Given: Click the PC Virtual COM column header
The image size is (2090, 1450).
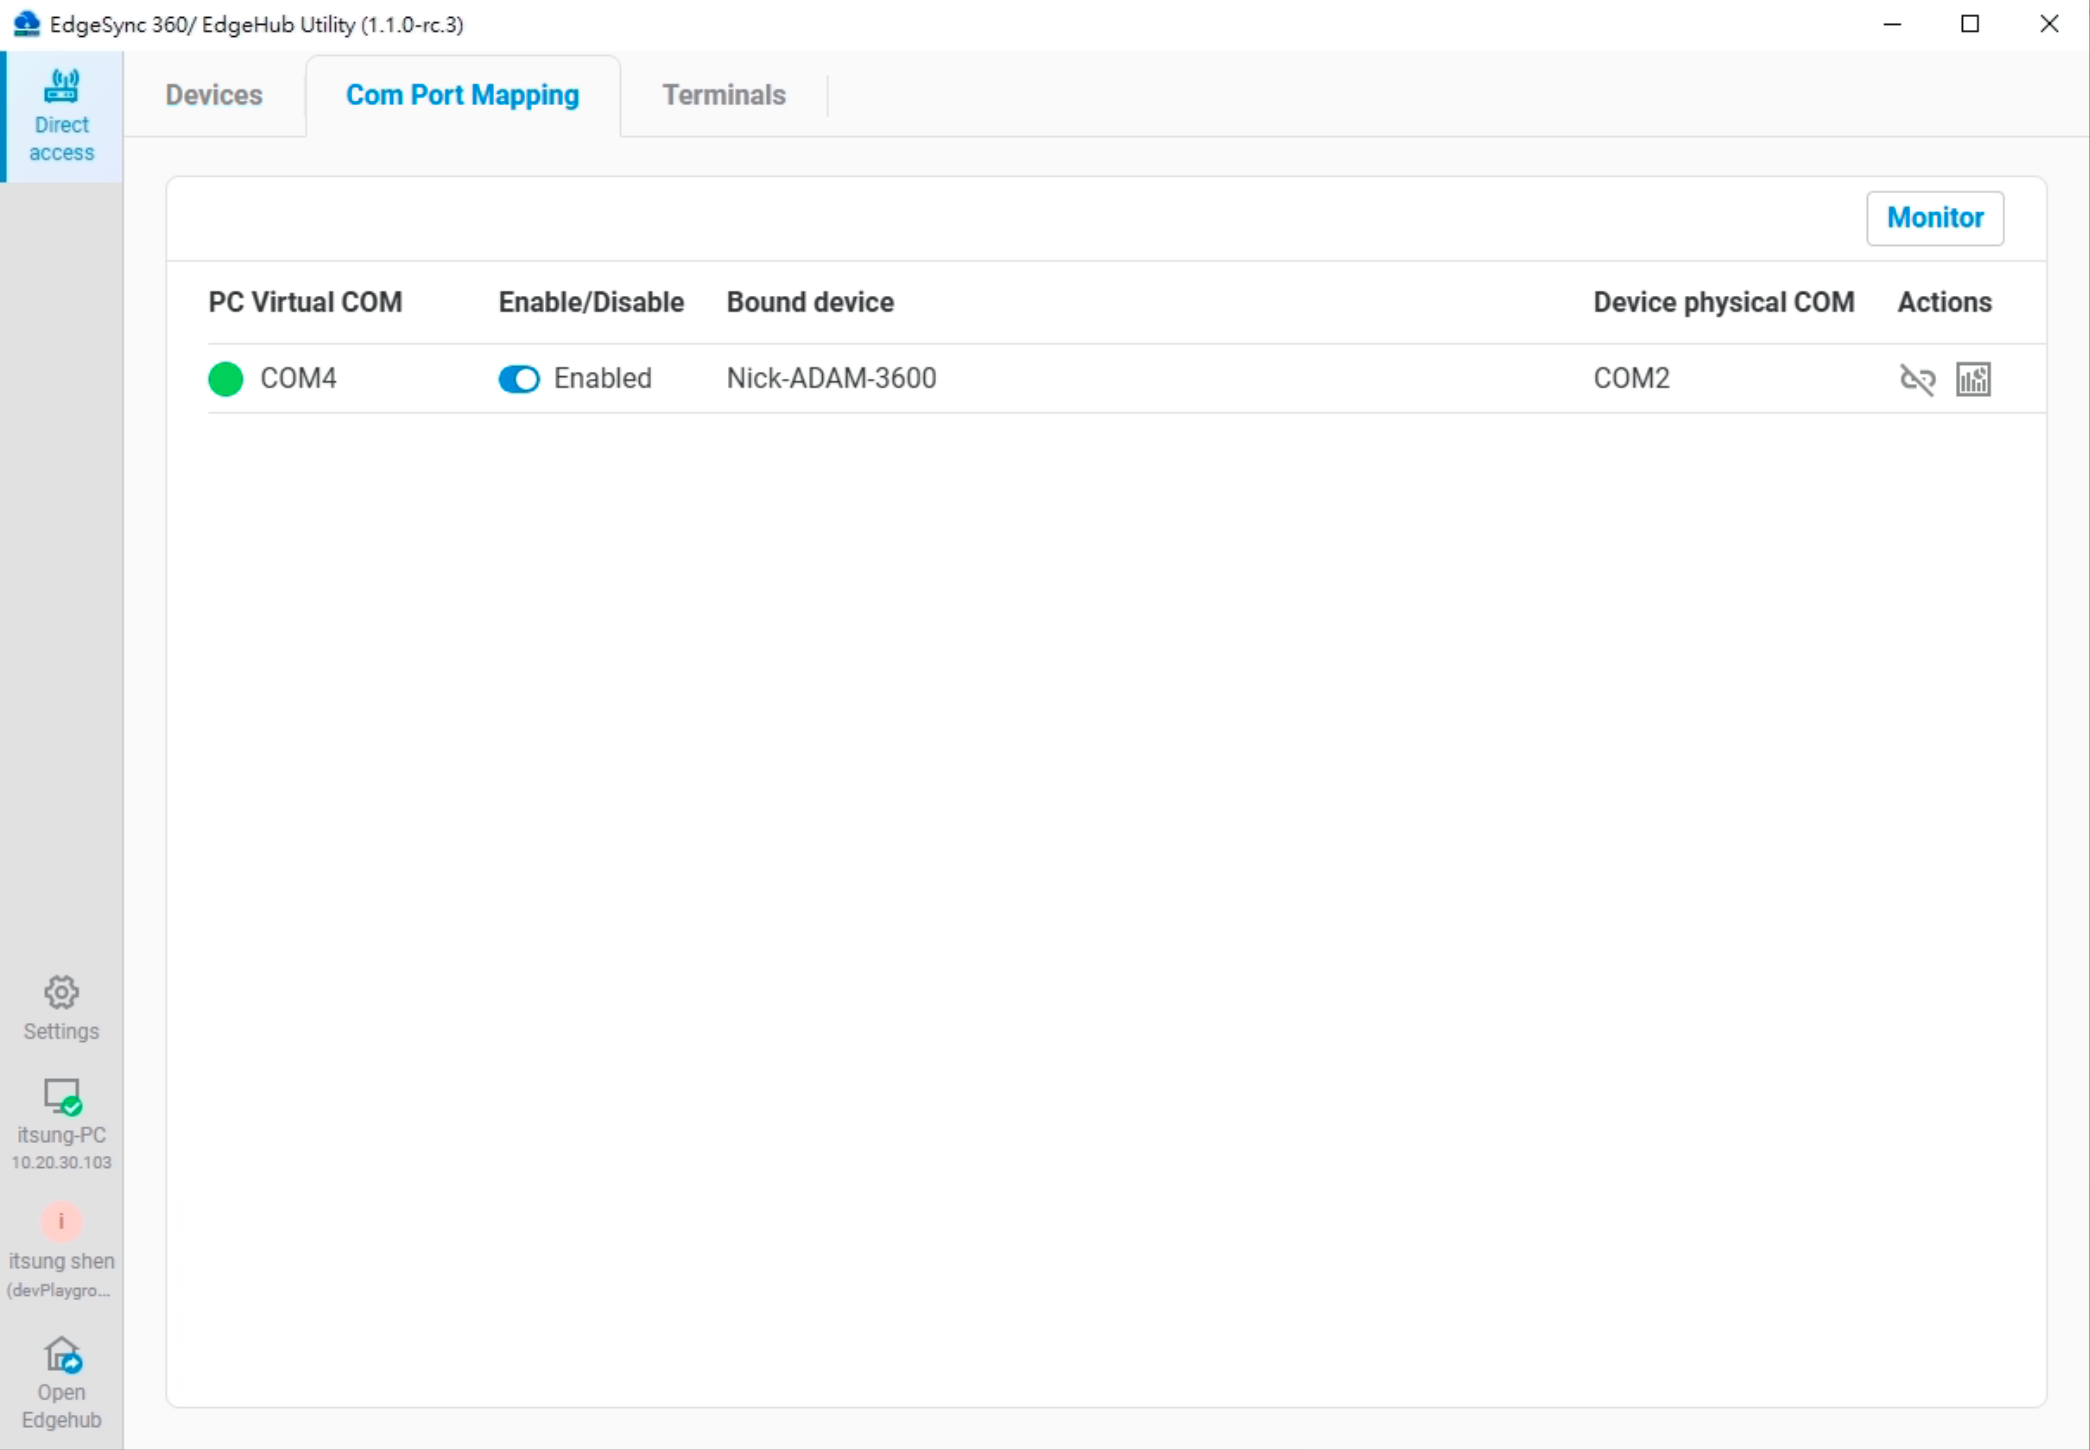Looking at the screenshot, I should coord(304,301).
